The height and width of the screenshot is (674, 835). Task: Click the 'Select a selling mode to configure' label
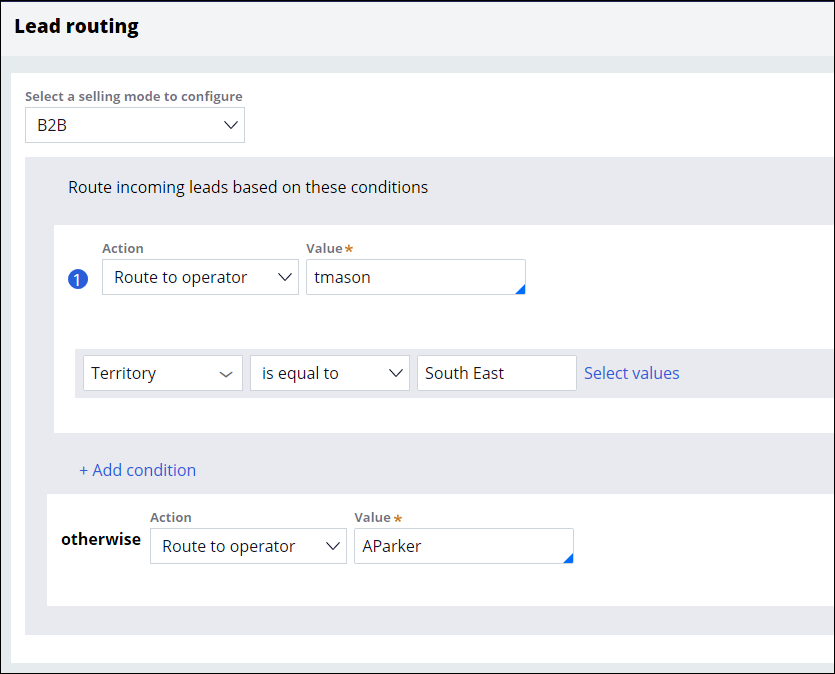point(133,97)
